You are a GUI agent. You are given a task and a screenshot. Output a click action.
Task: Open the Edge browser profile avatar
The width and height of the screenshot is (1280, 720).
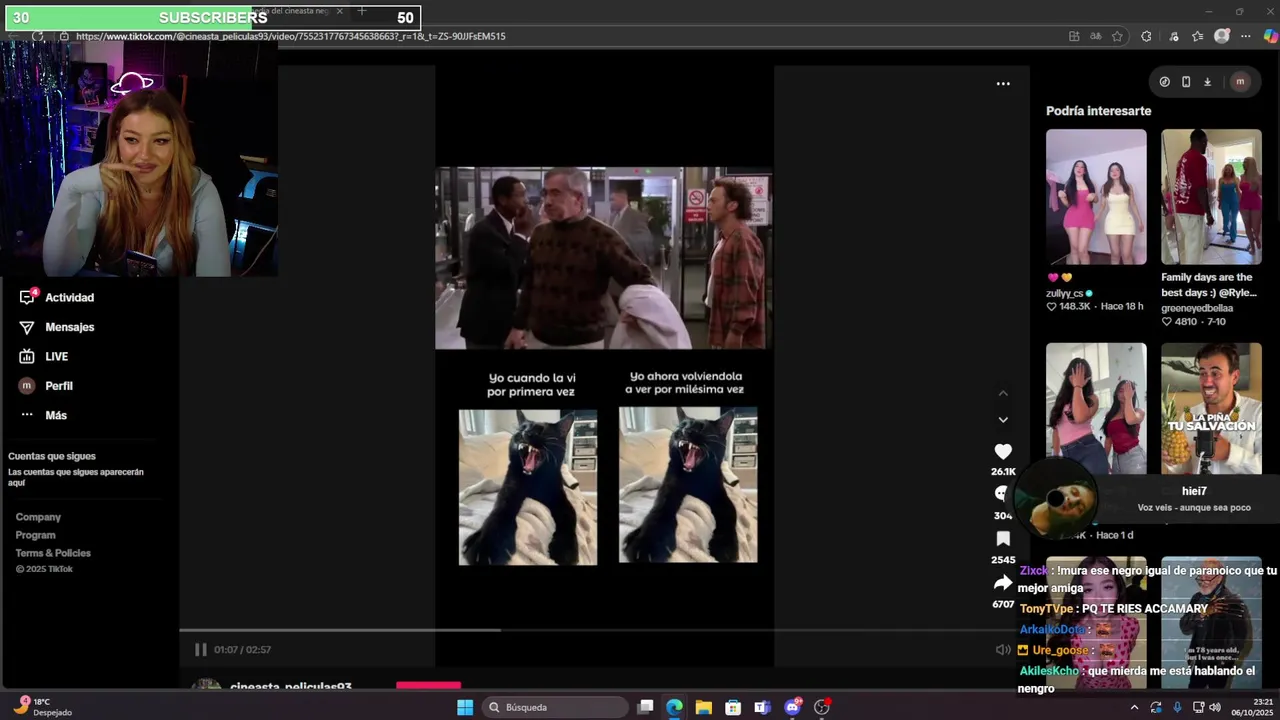coord(1221,36)
